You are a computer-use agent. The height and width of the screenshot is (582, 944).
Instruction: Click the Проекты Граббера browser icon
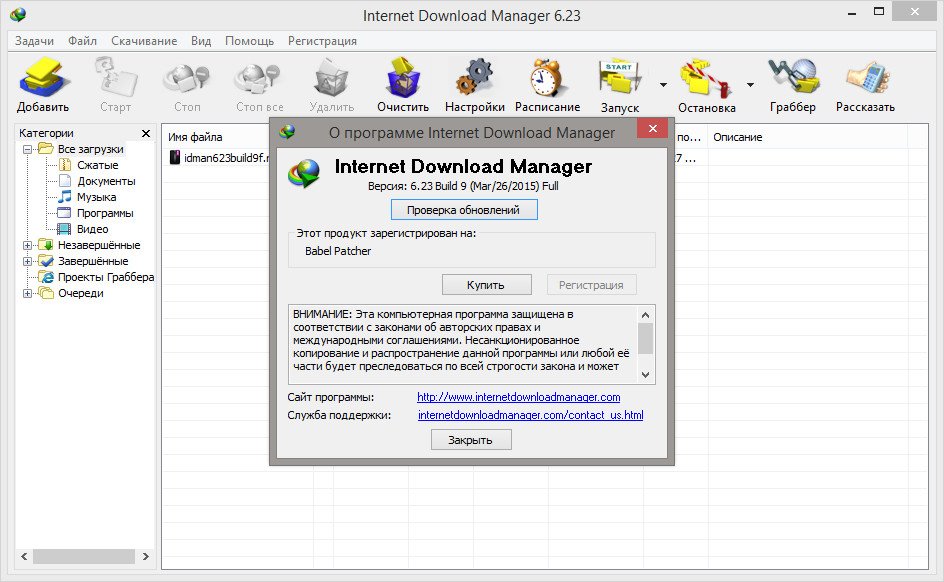click(x=46, y=277)
